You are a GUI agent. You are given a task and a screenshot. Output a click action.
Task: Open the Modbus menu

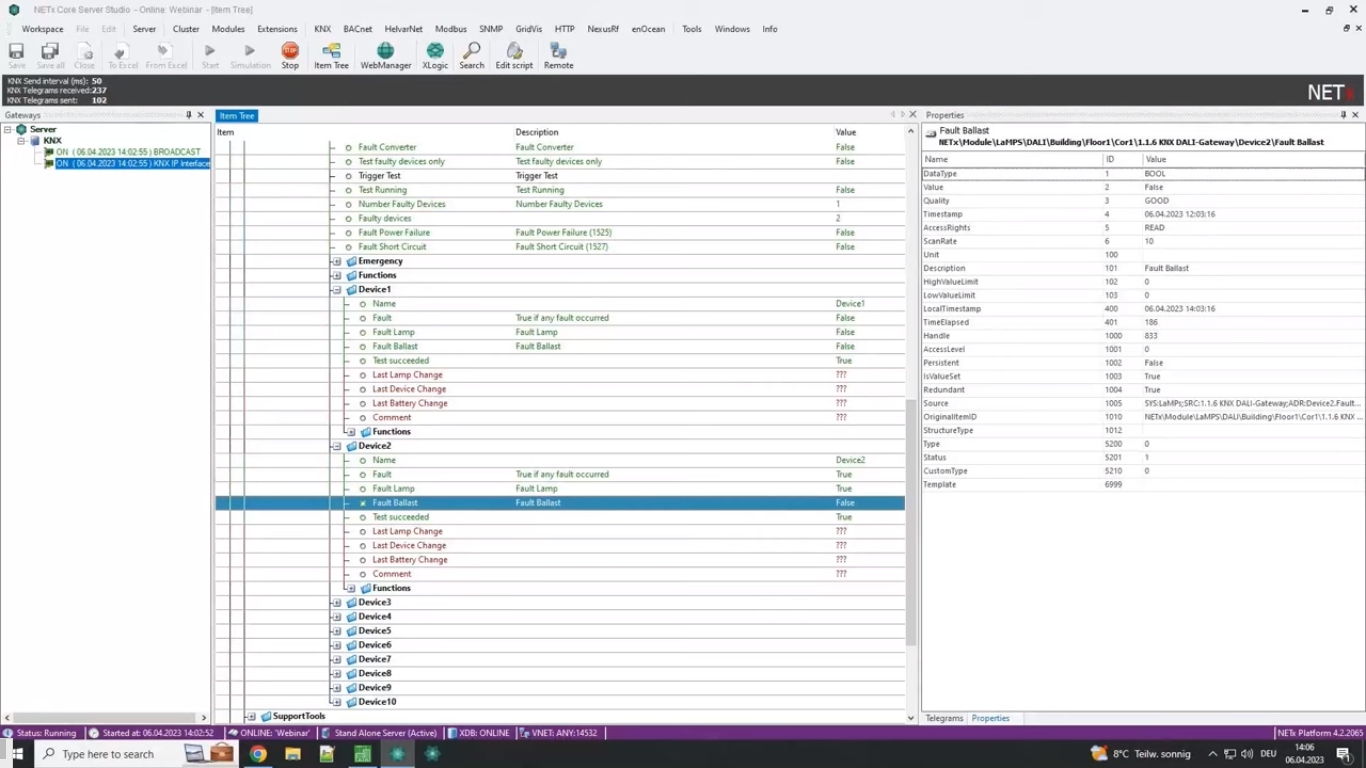451,29
